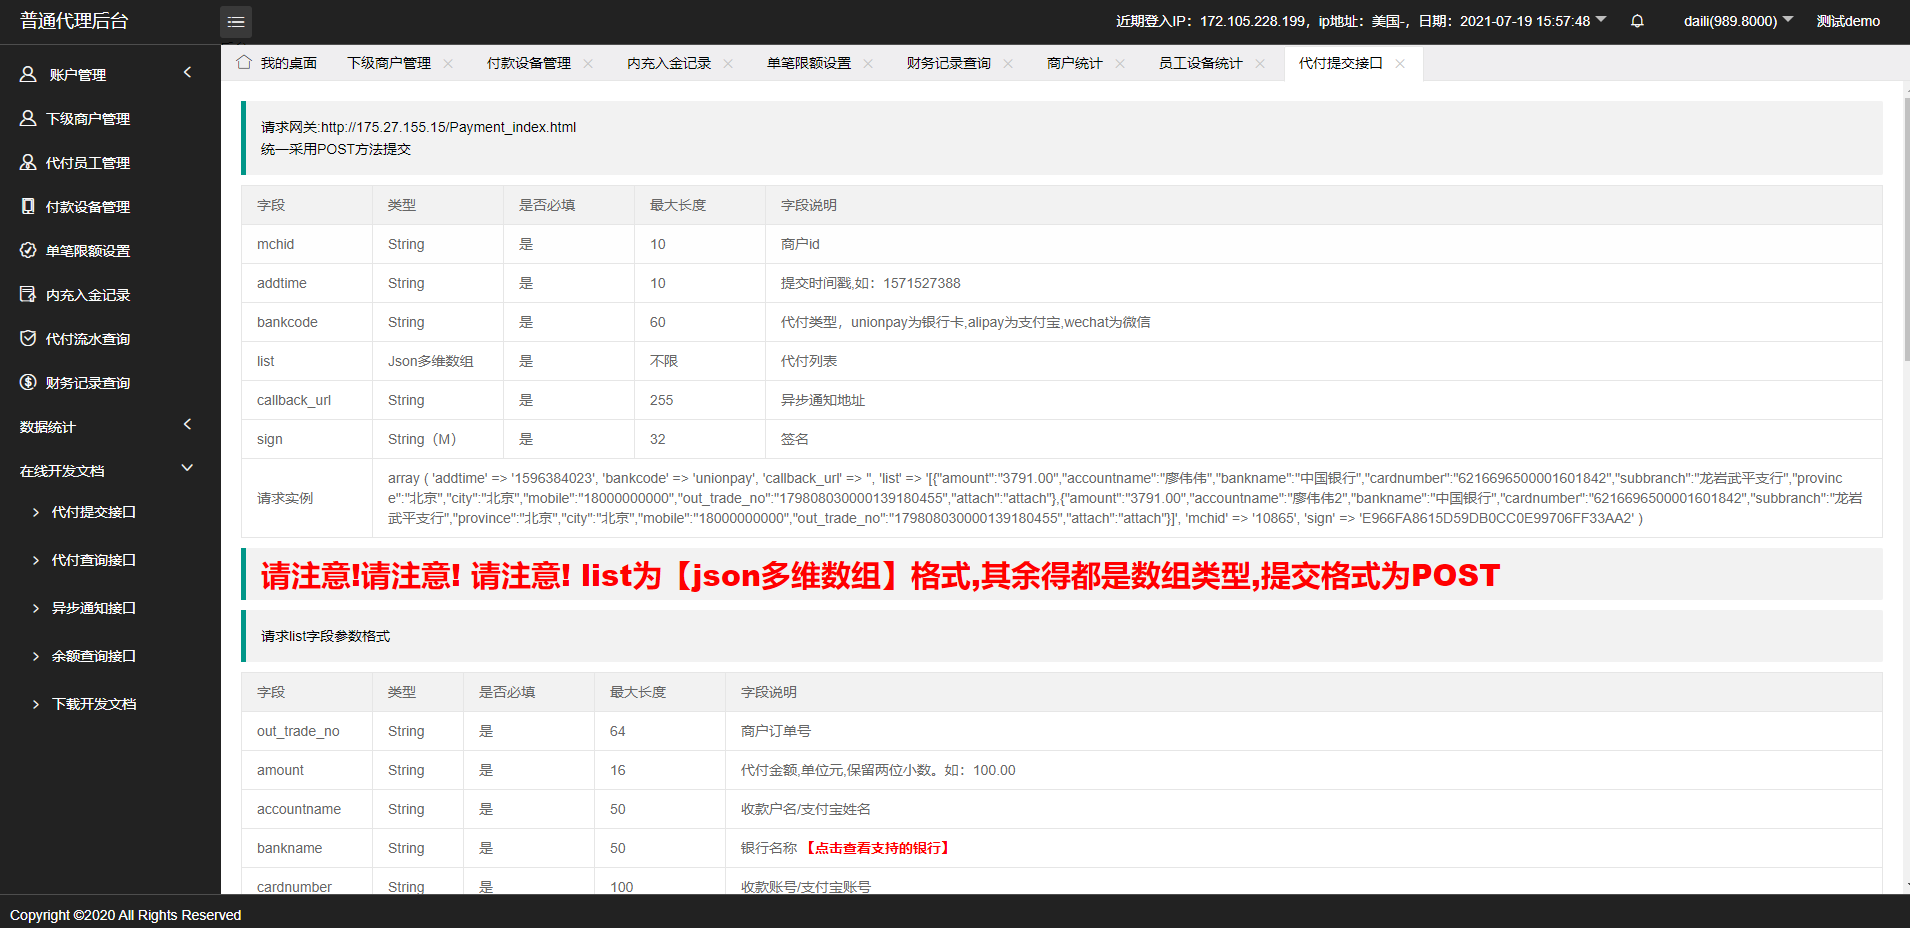Switch to the 商户统计 tab
Screen dimensions: 1910x928
point(1074,63)
